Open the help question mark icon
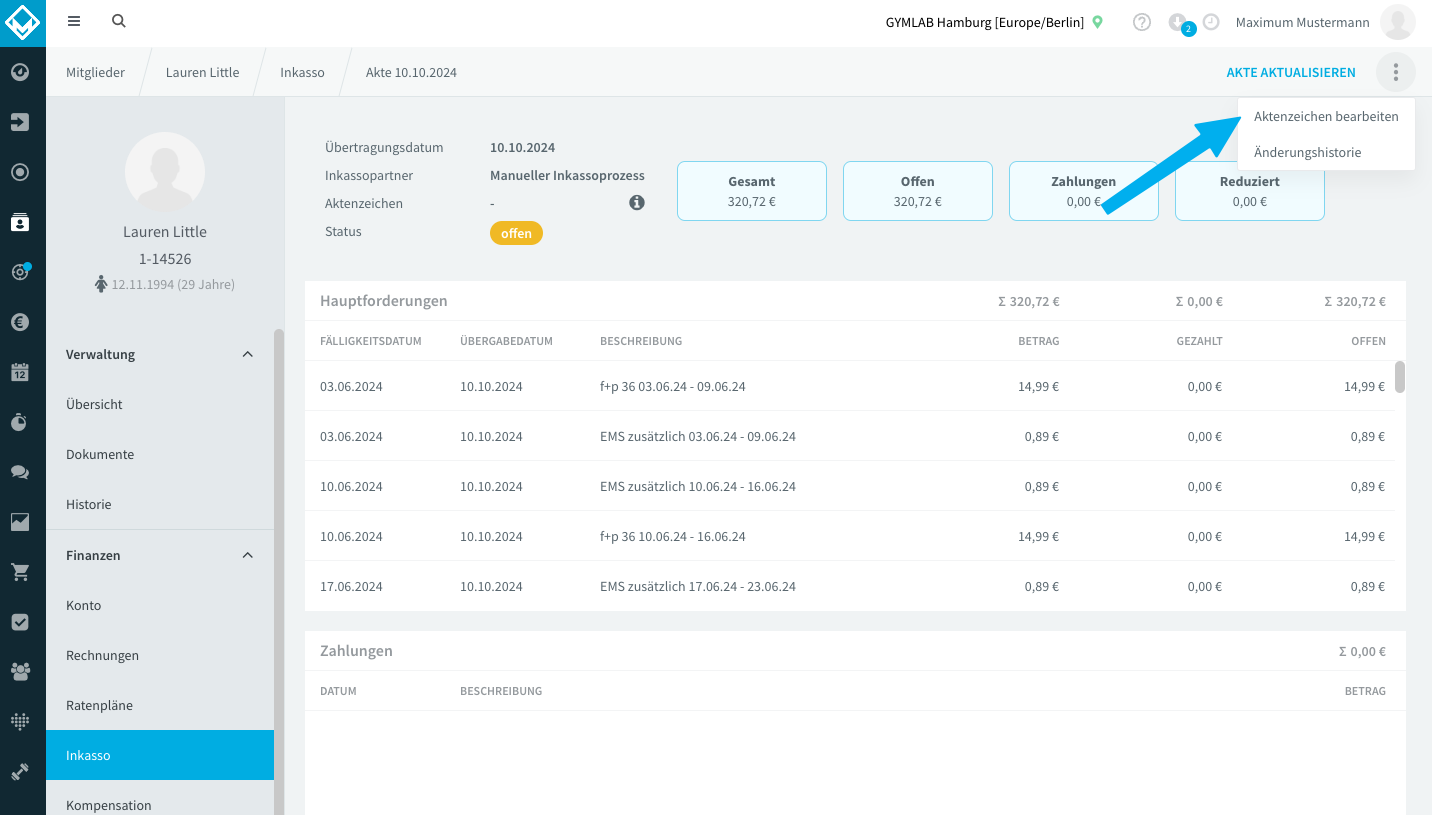1432x815 pixels. point(1142,22)
